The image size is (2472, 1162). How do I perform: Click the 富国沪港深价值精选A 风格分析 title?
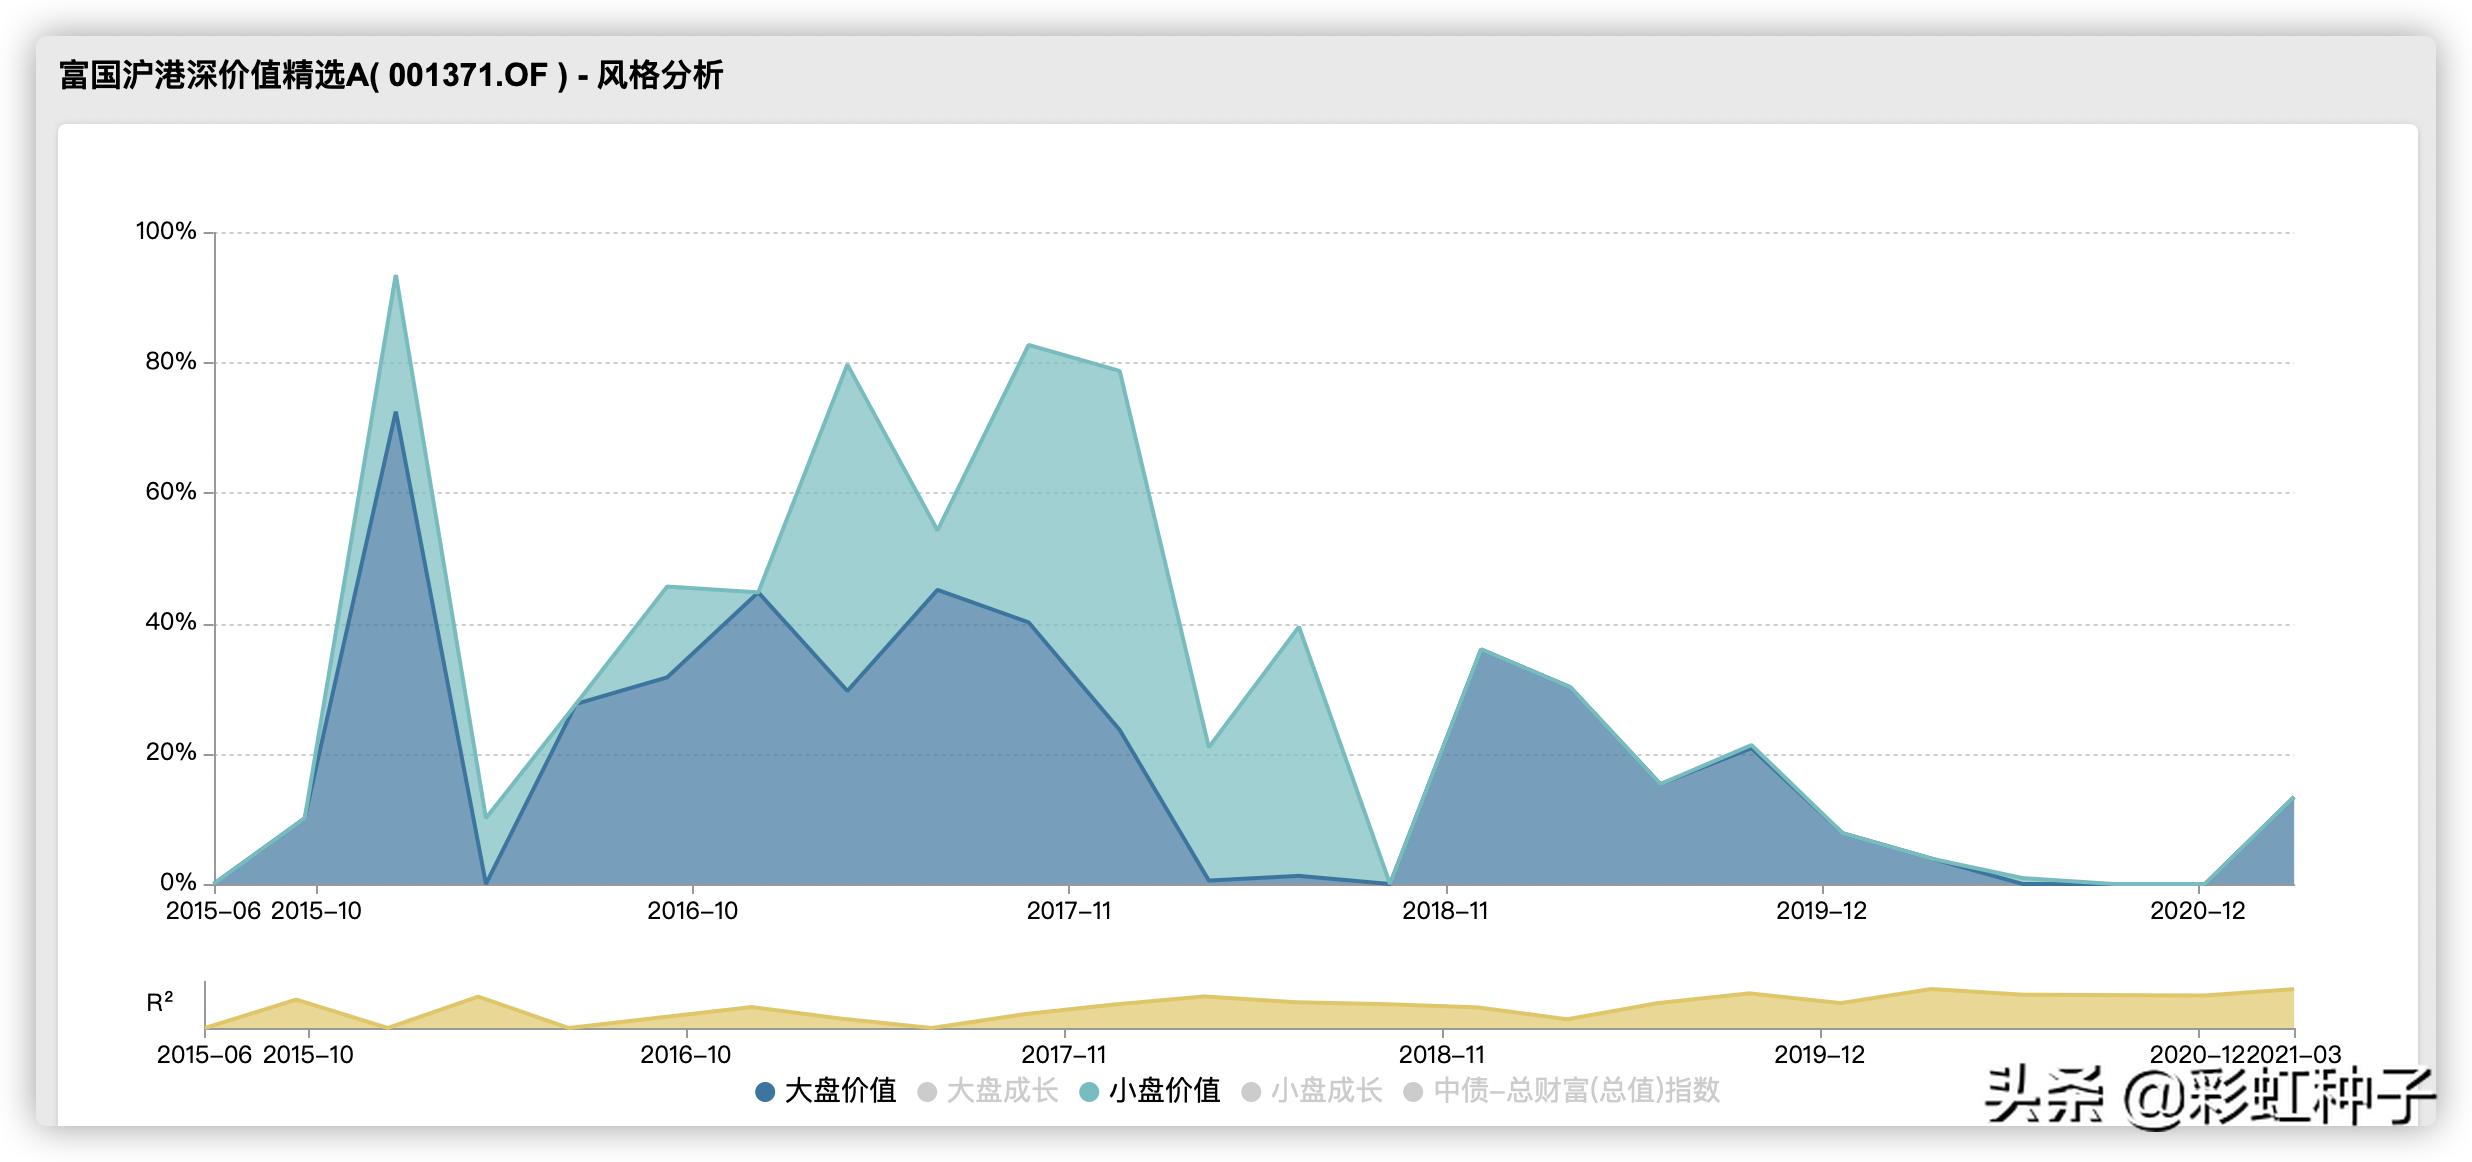pos(391,75)
